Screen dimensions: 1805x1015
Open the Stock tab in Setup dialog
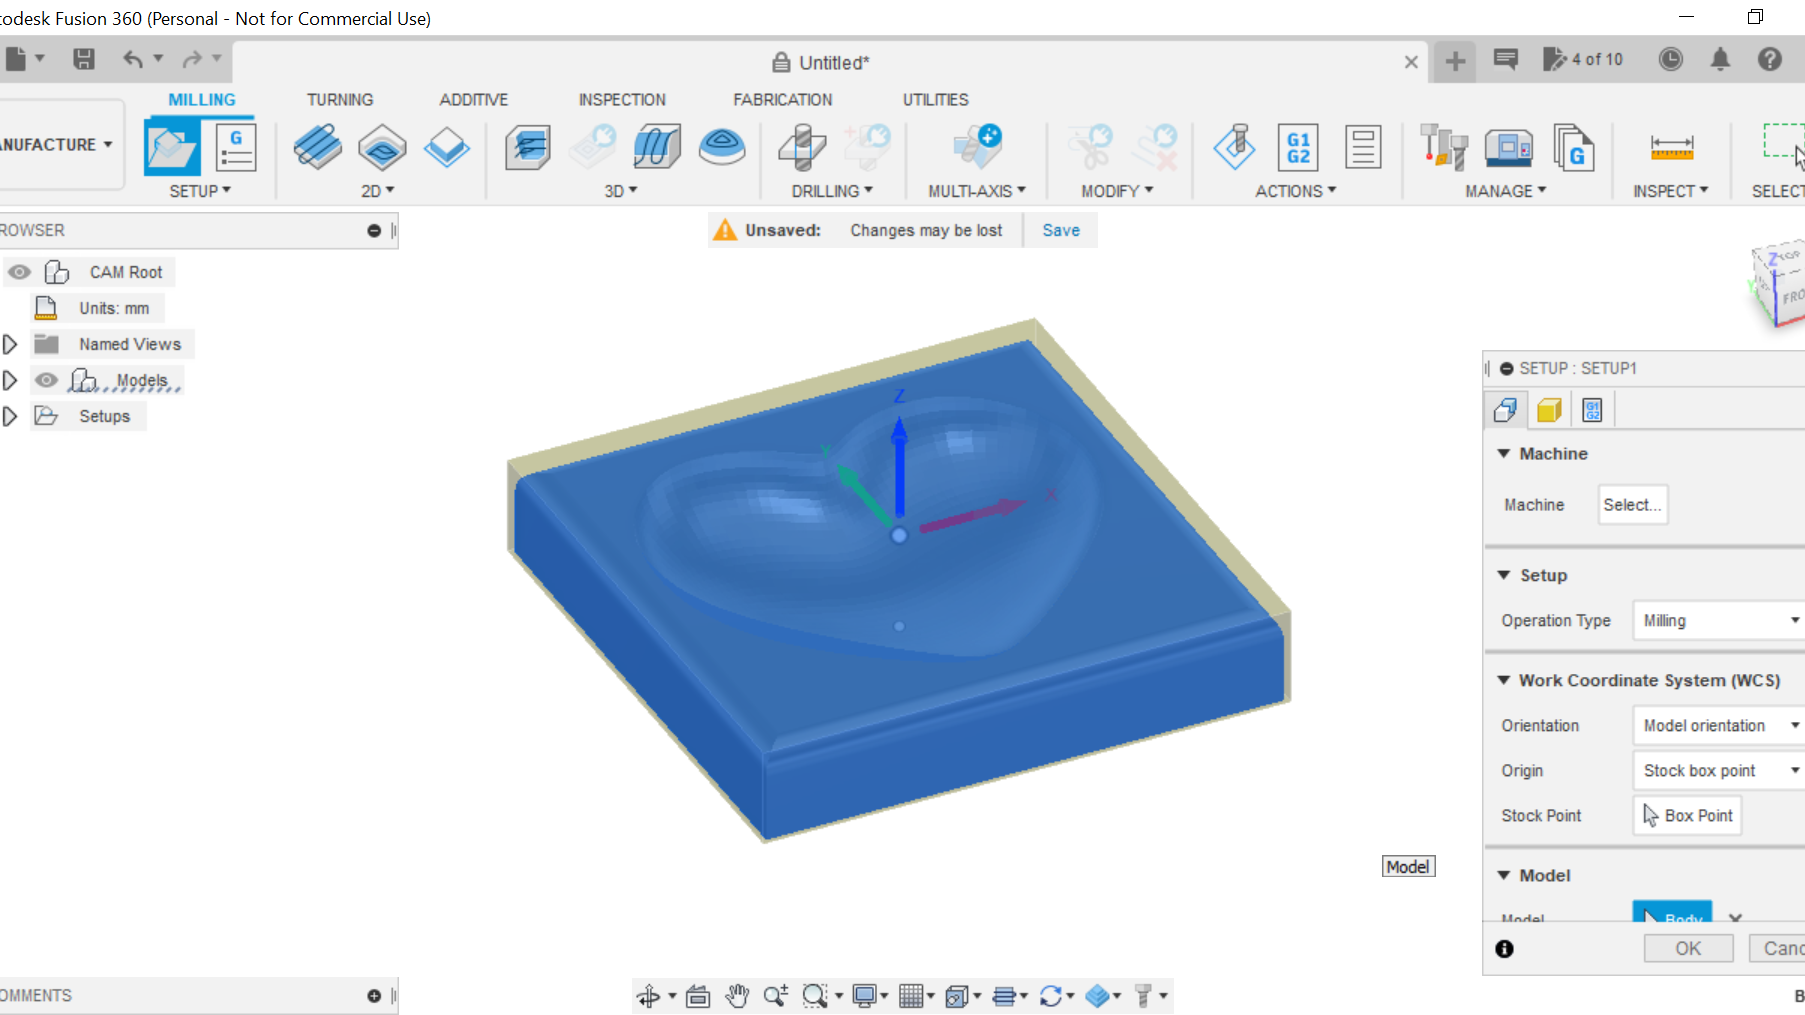click(1549, 410)
